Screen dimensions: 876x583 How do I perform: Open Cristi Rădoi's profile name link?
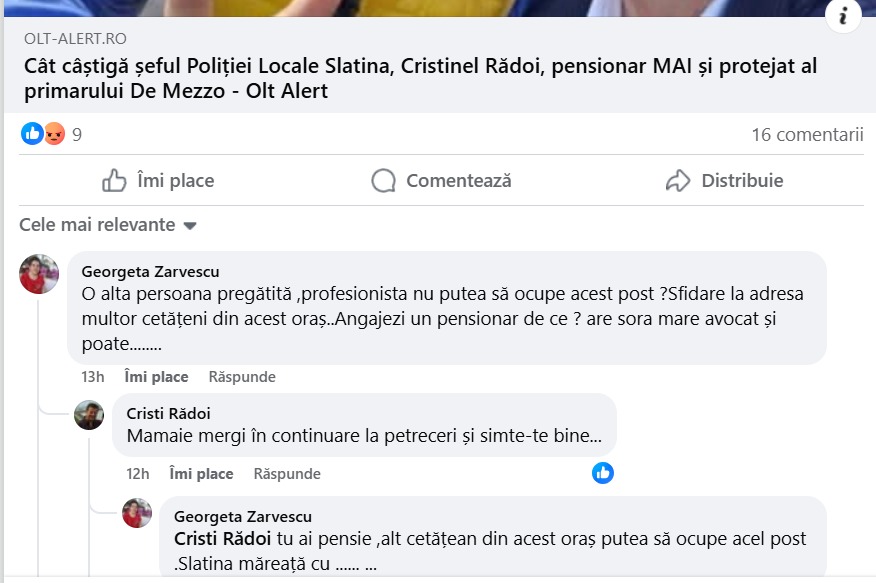pyautogui.click(x=169, y=413)
